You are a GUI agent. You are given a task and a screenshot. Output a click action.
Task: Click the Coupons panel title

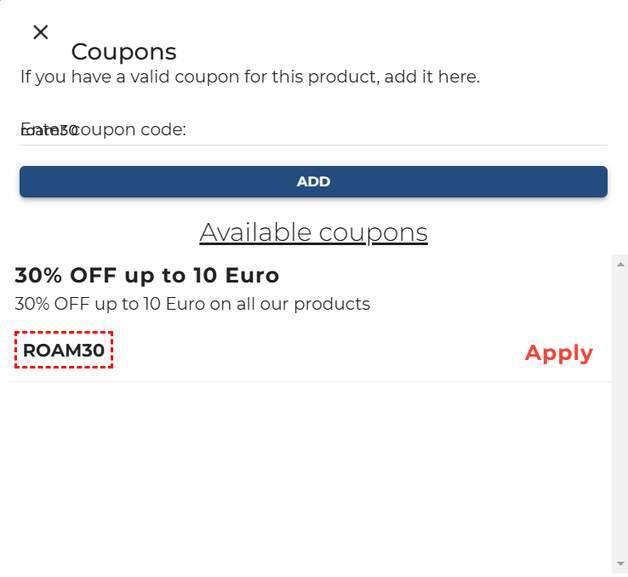[x=124, y=52]
